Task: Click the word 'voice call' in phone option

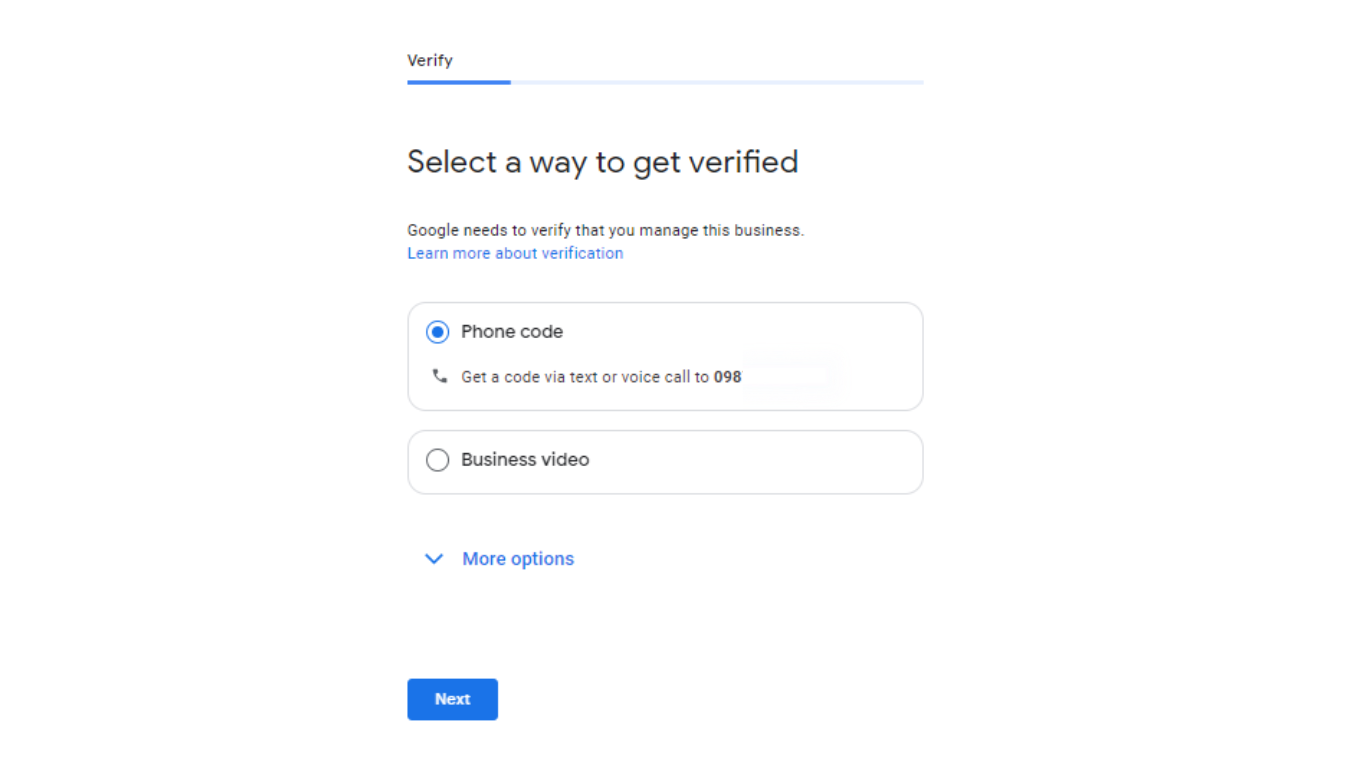Action: [x=655, y=378]
